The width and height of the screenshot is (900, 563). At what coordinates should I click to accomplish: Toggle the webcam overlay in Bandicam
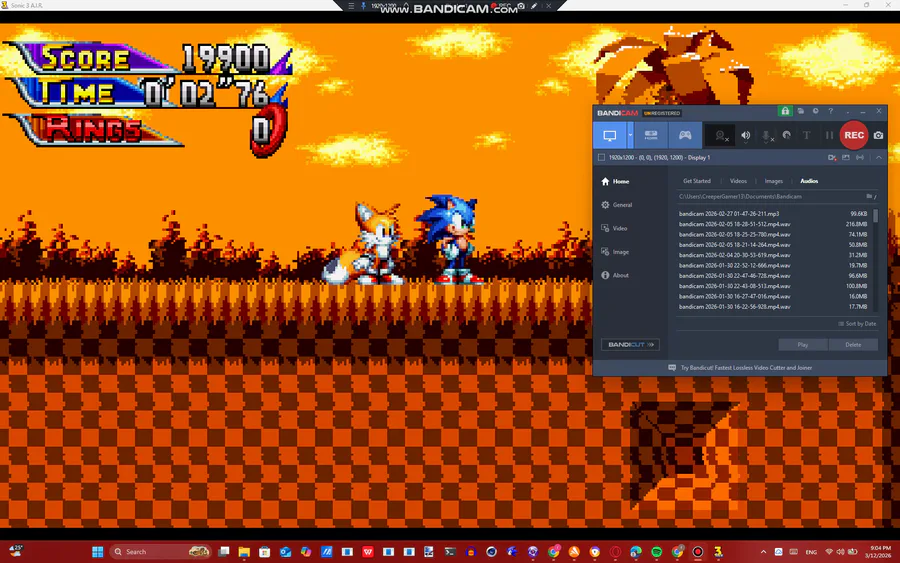tap(720, 135)
